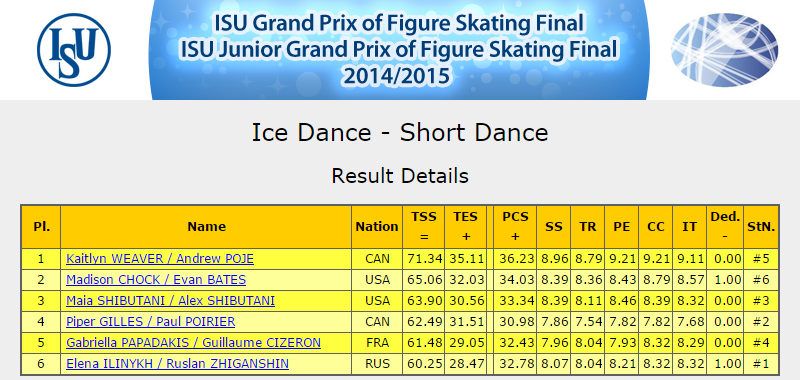Open Maia SHIBUTANI / Alex SHIBUTANI link
Viewport: 800px width, 380px height.
point(170,301)
